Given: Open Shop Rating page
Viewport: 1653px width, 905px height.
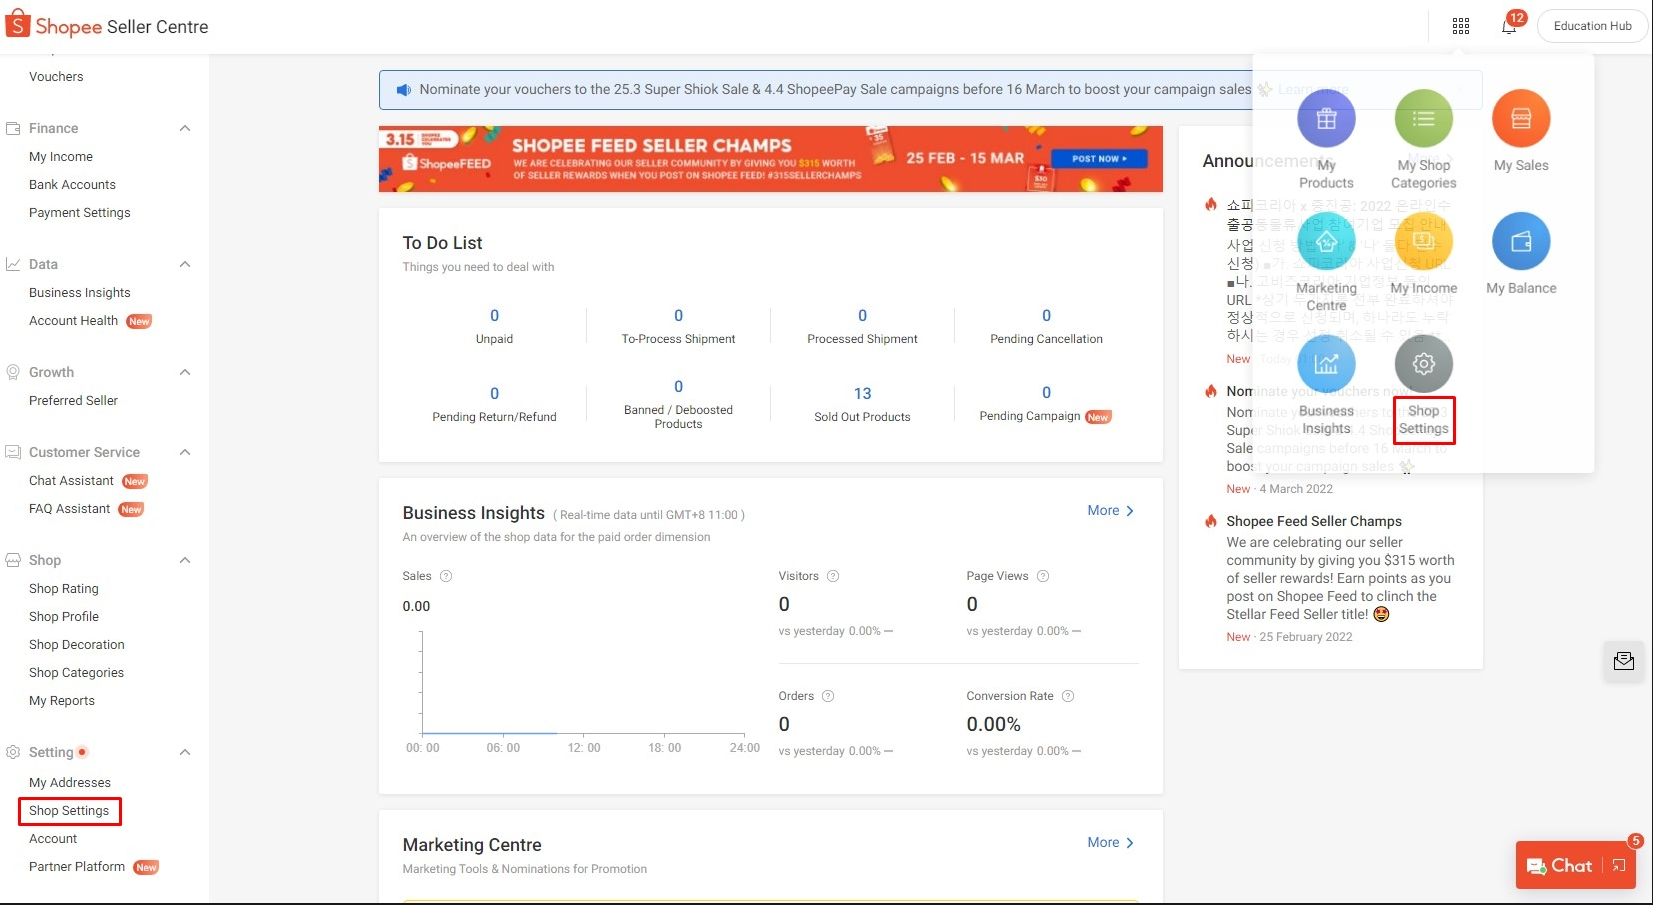Looking at the screenshot, I should [64, 589].
